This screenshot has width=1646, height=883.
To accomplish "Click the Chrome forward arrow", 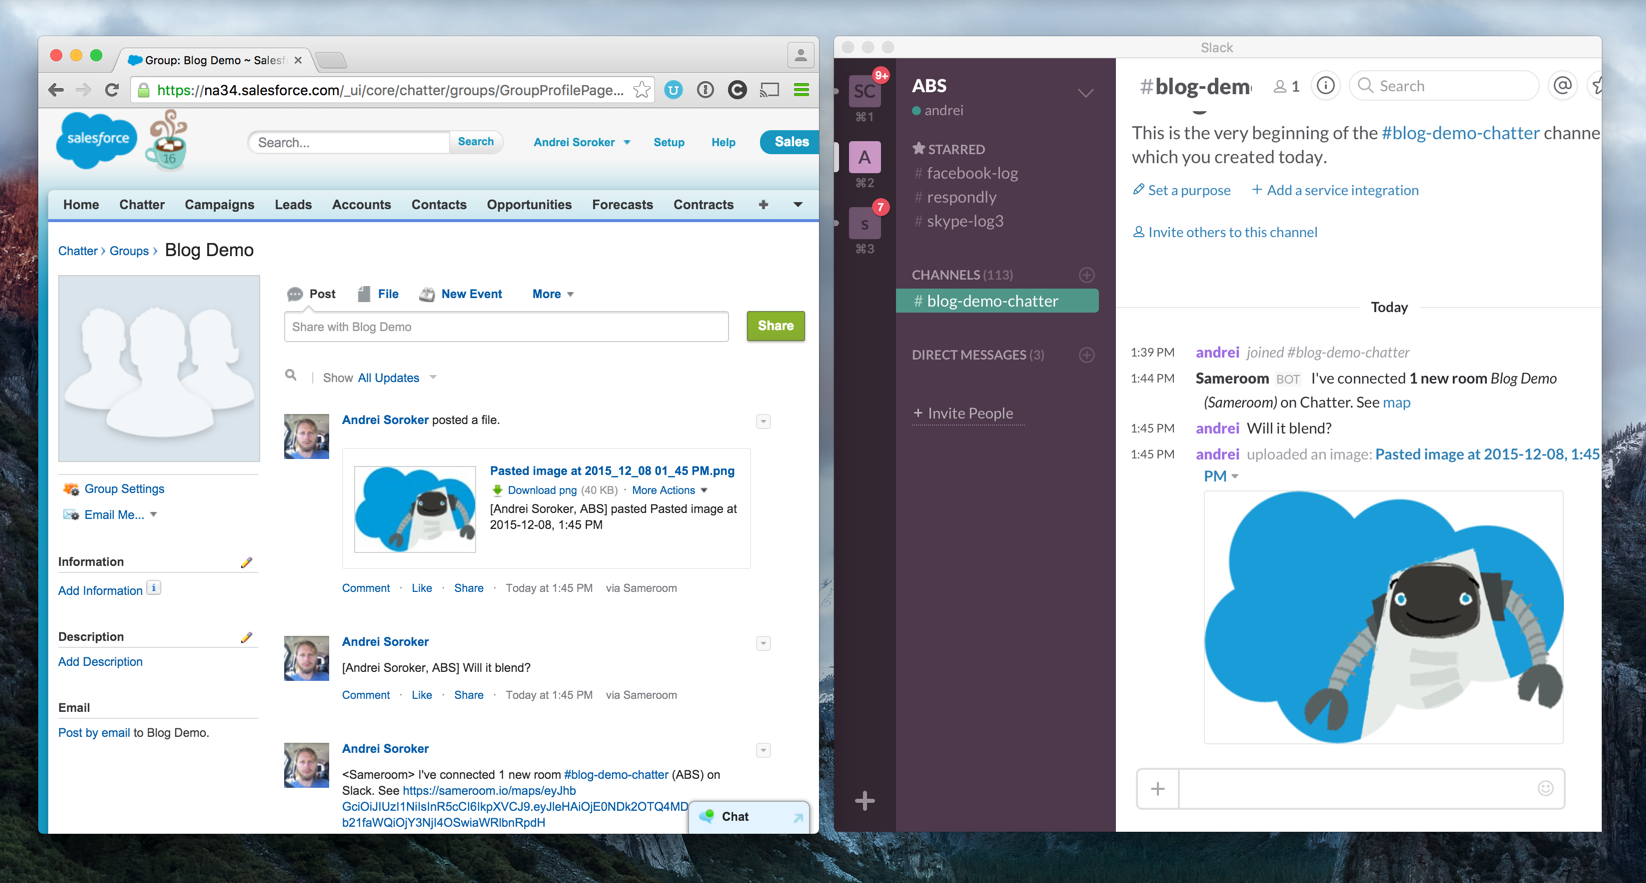I will tap(84, 90).
